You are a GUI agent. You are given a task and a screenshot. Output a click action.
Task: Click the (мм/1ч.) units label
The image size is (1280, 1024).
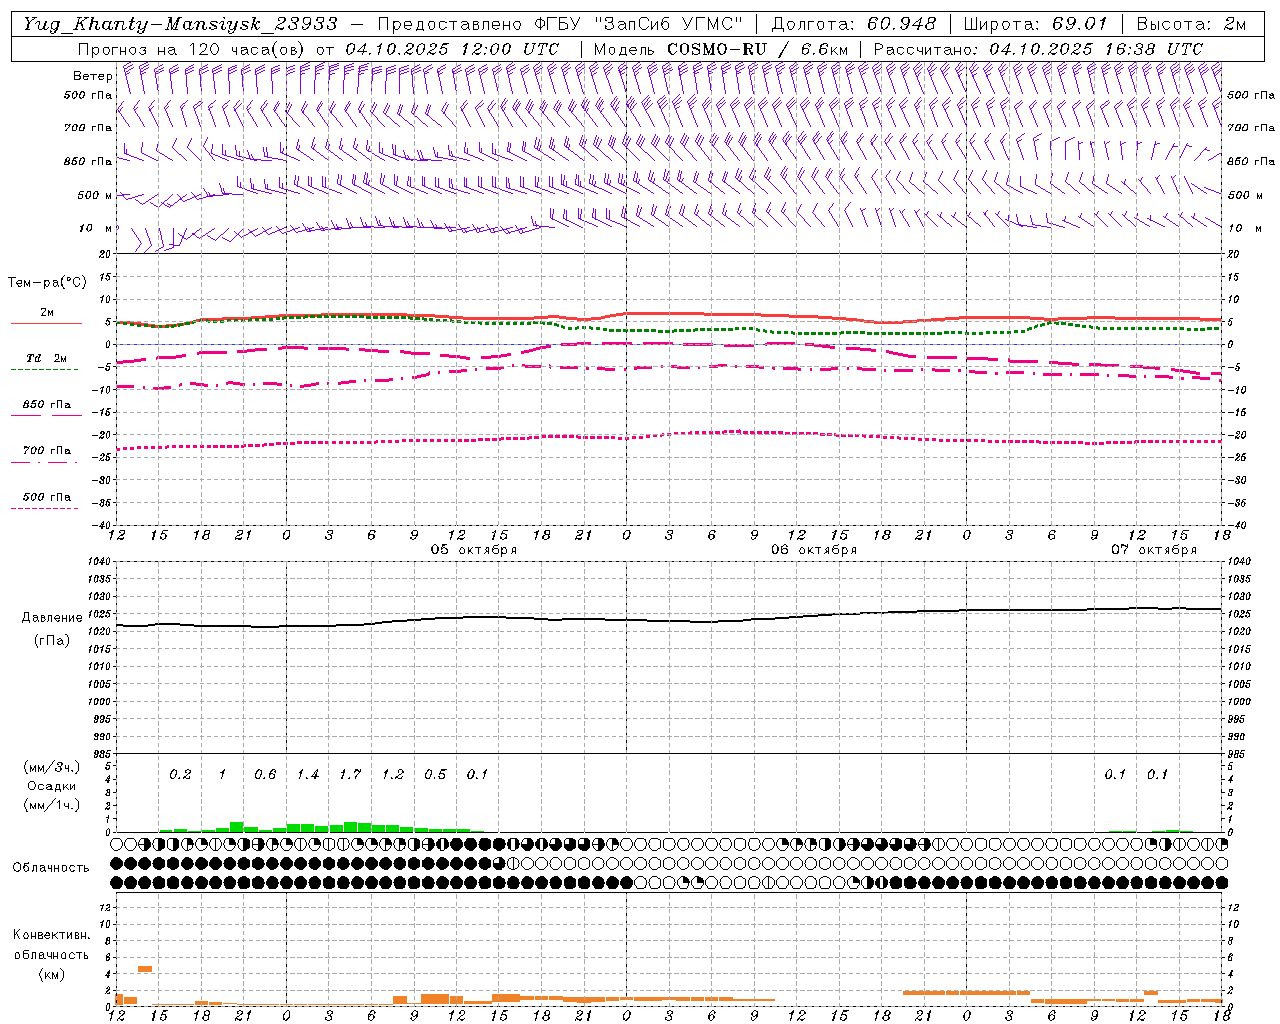(x=52, y=806)
